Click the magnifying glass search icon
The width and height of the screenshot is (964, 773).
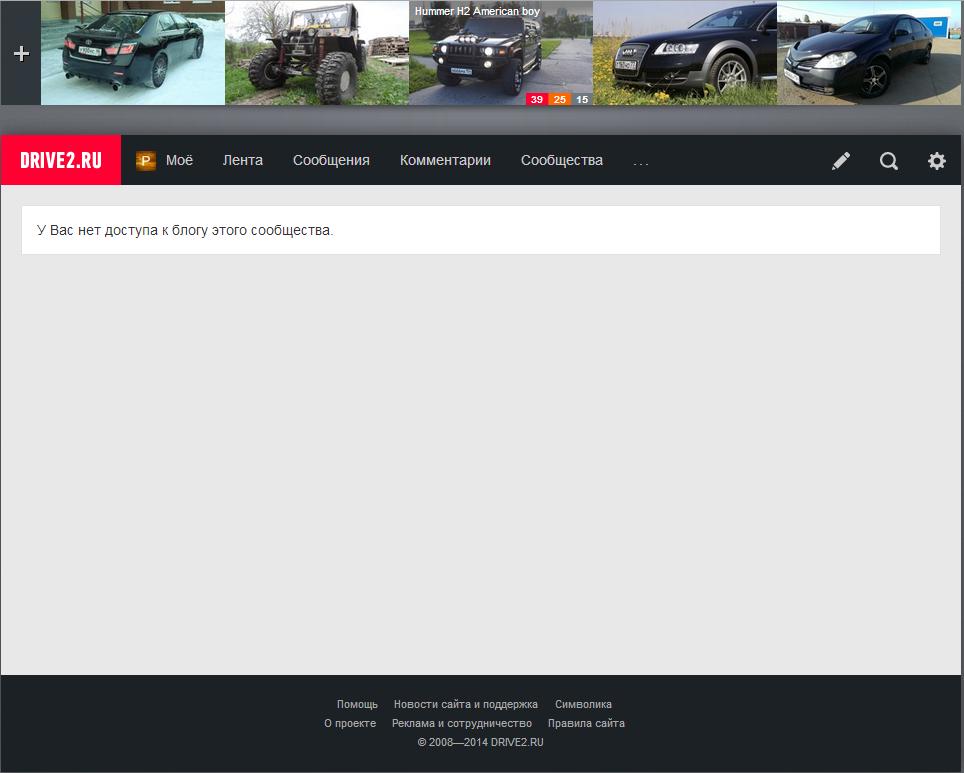point(889,161)
